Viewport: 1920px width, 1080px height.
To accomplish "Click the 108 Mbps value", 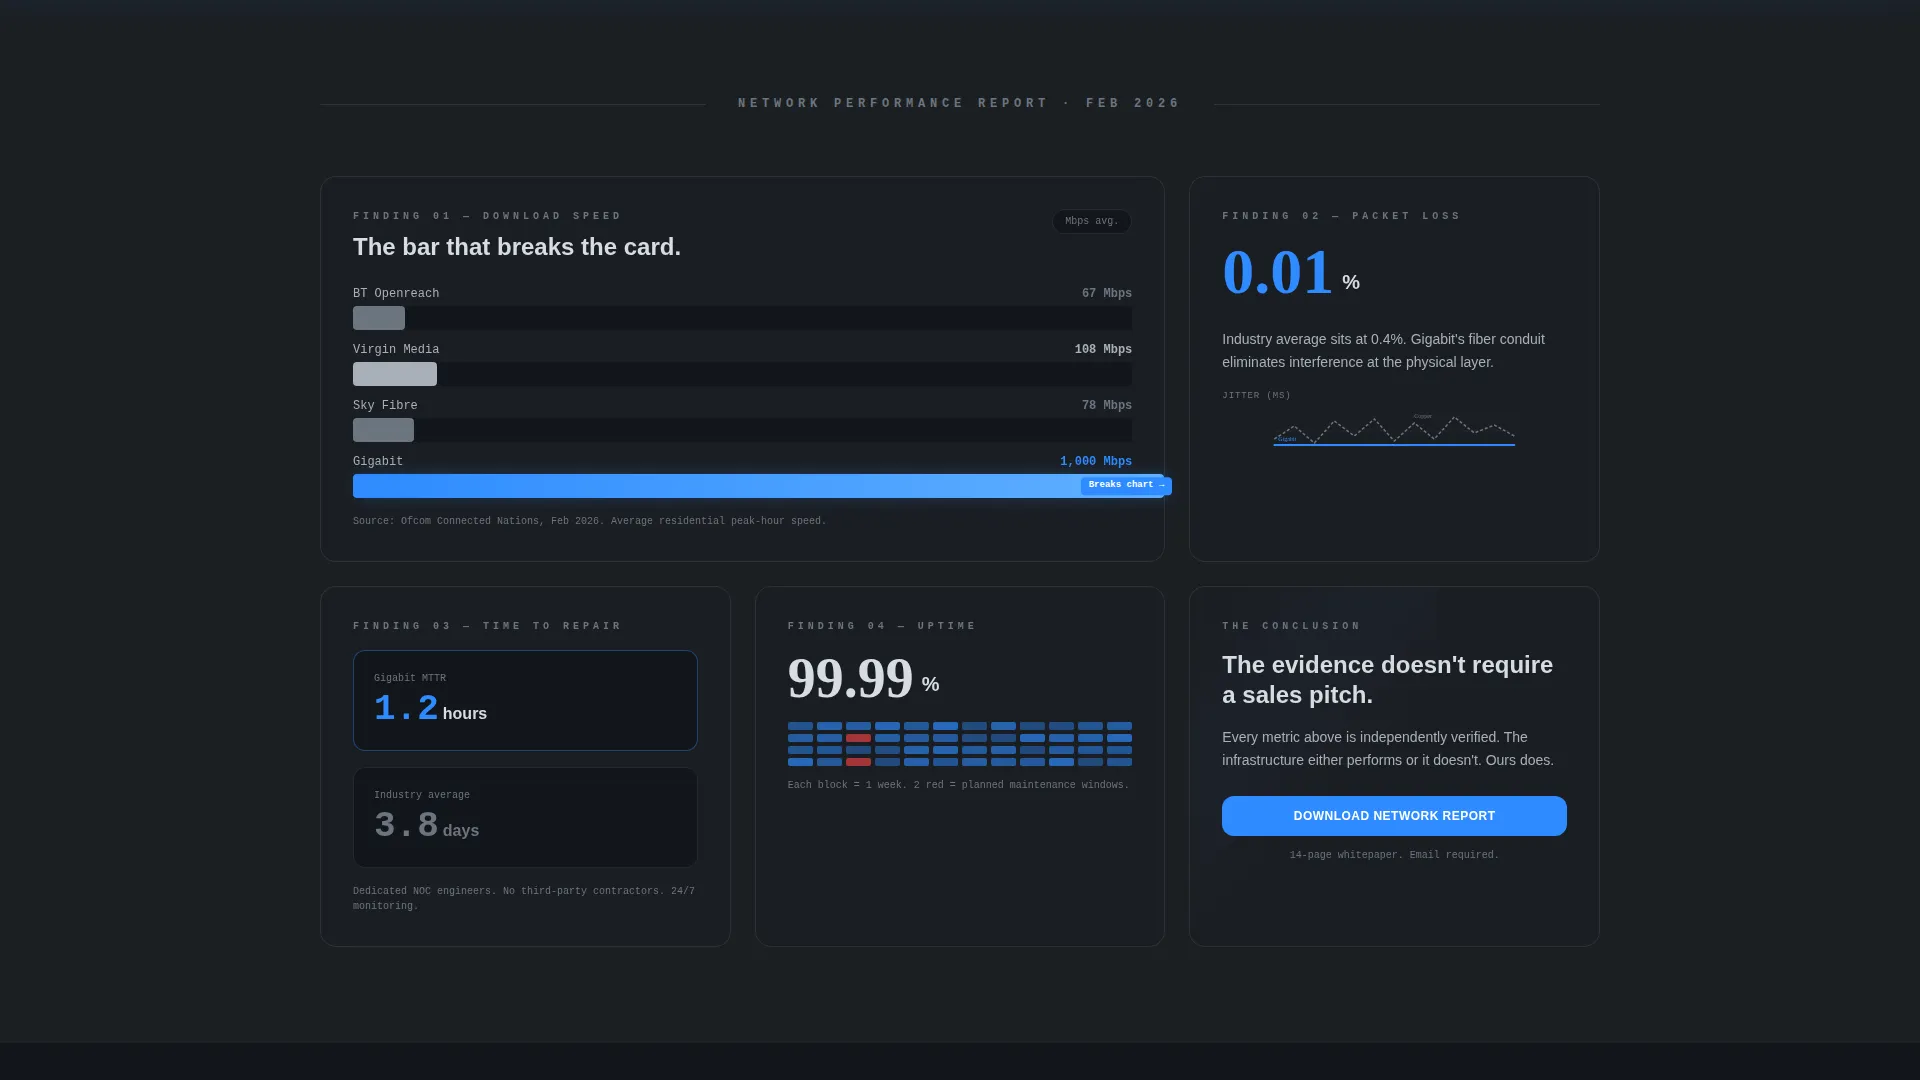I will pyautogui.click(x=1103, y=350).
